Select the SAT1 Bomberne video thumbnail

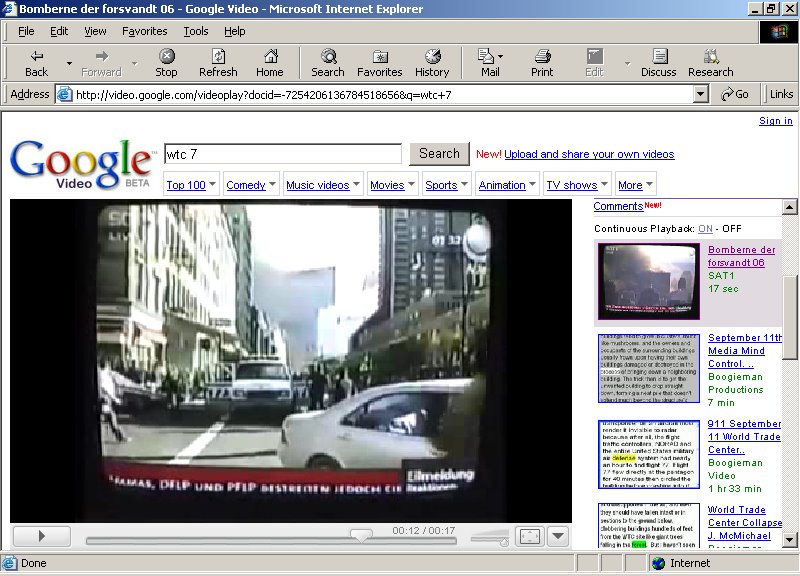click(x=648, y=281)
